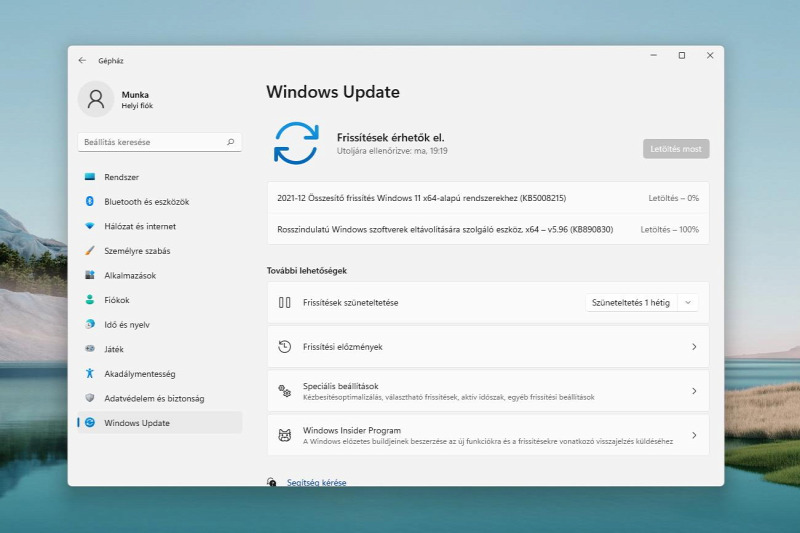The height and width of the screenshot is (533, 800).
Task: Click the "Letöltés – 100%" status
Action: point(669,230)
